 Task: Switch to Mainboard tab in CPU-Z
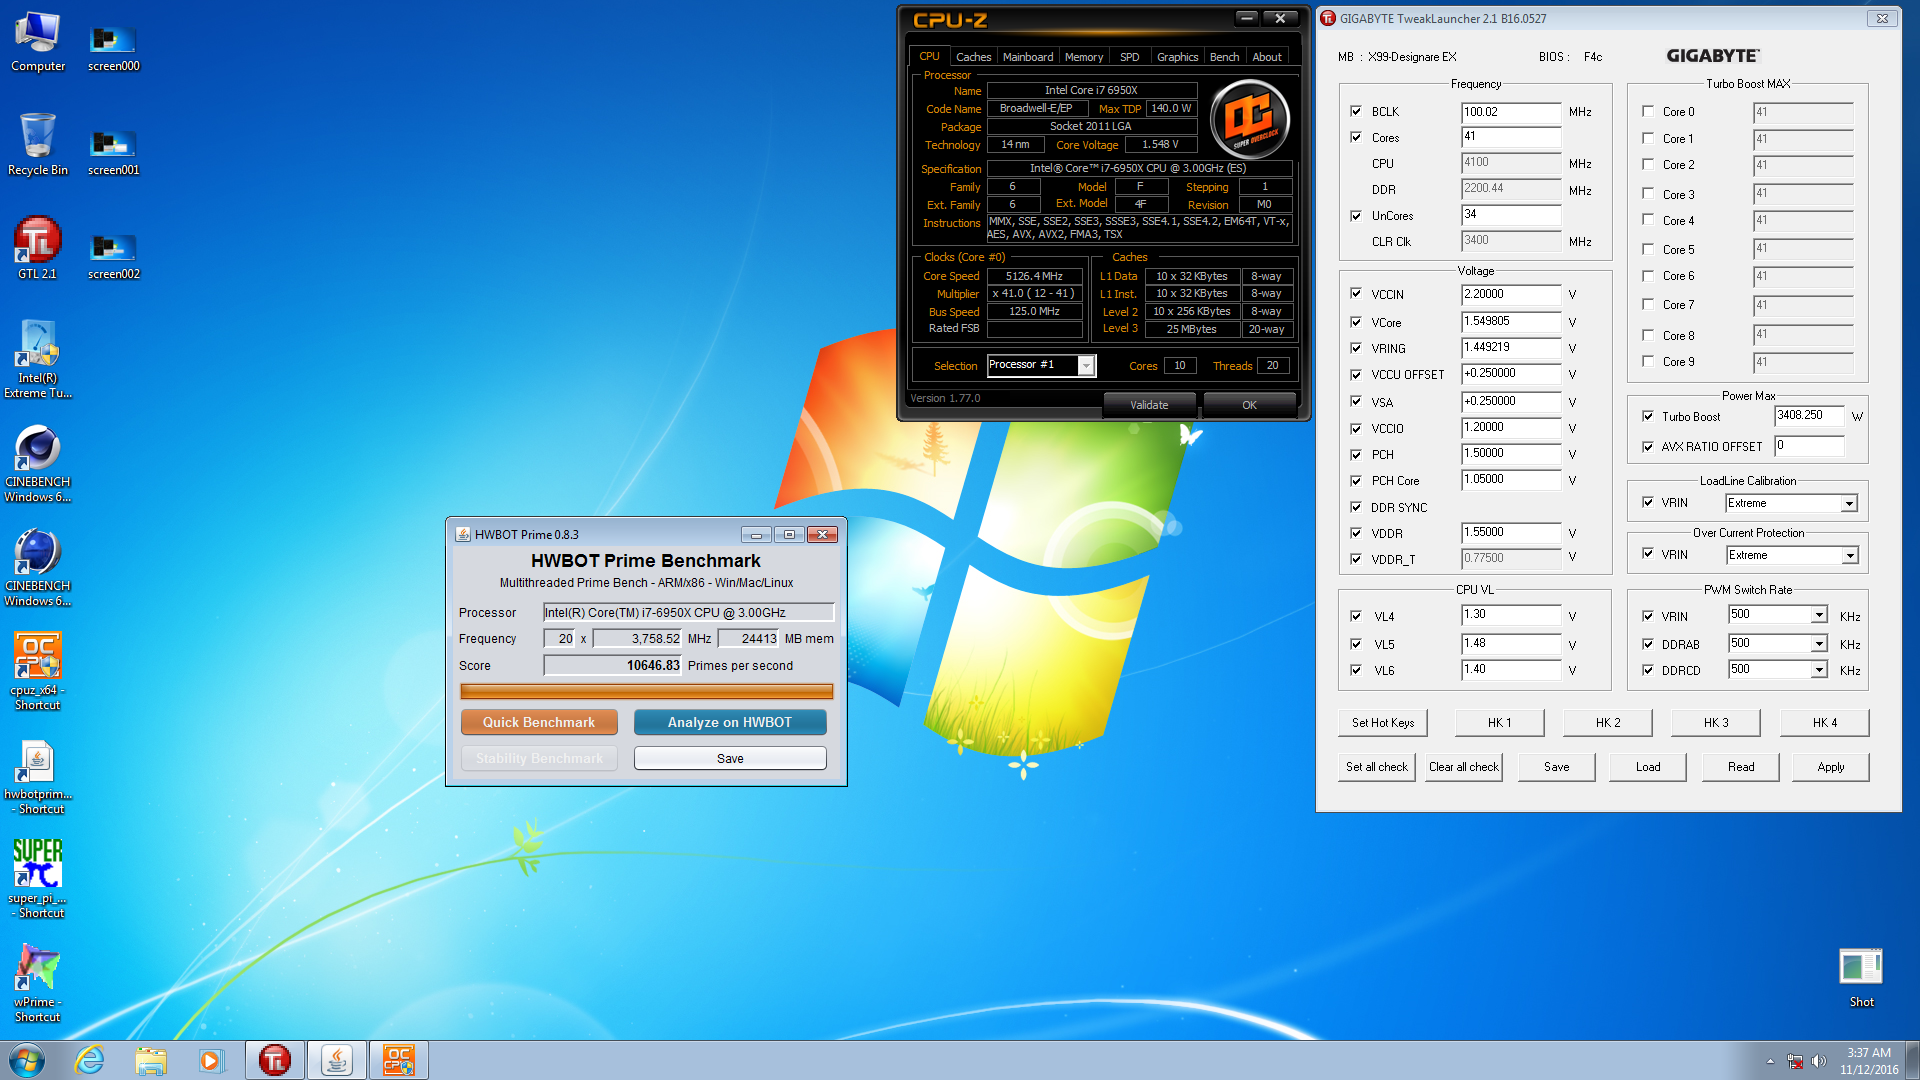click(x=1028, y=57)
